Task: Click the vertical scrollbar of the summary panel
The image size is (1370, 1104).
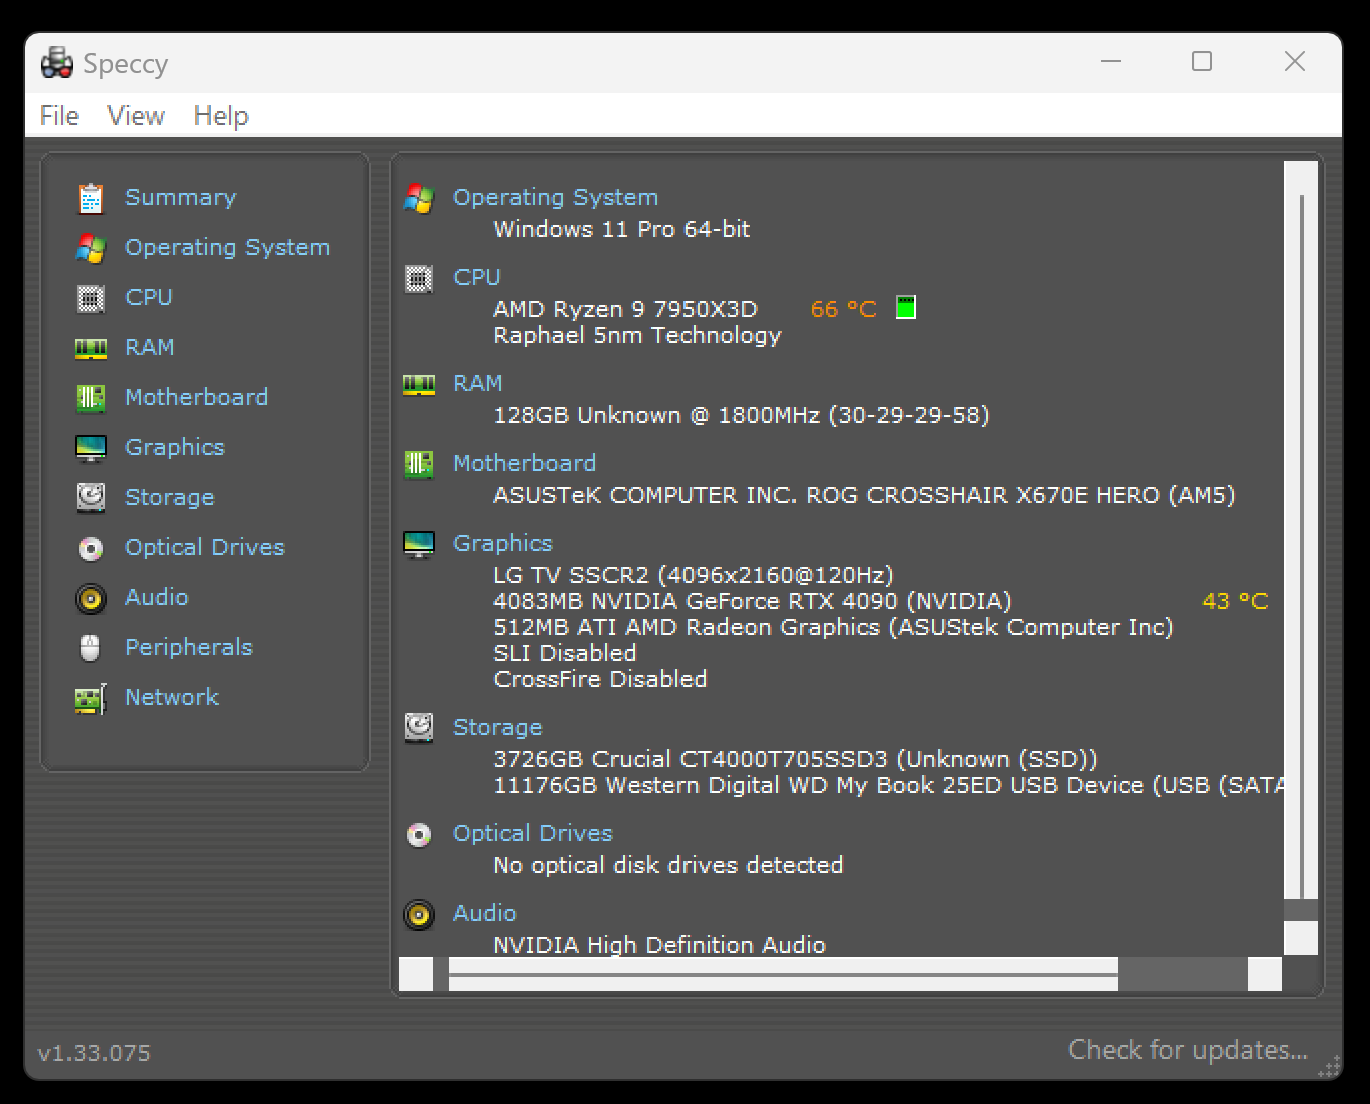Action: point(1301,558)
